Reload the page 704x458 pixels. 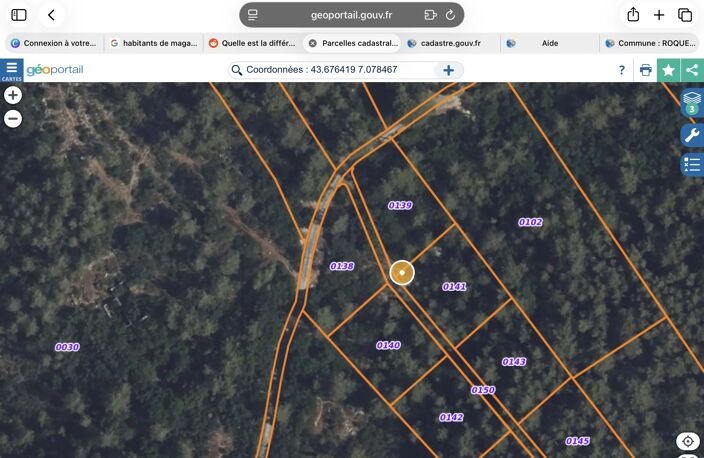coord(450,15)
